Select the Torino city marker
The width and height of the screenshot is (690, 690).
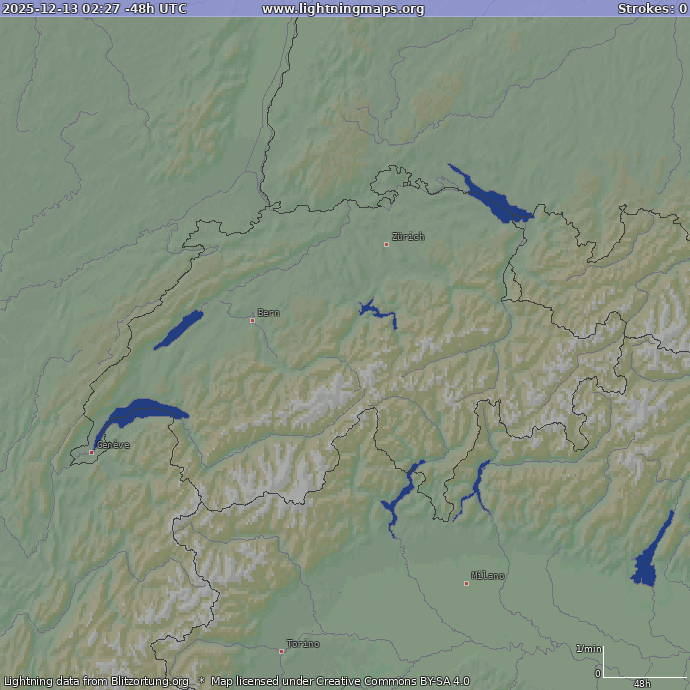point(282,651)
